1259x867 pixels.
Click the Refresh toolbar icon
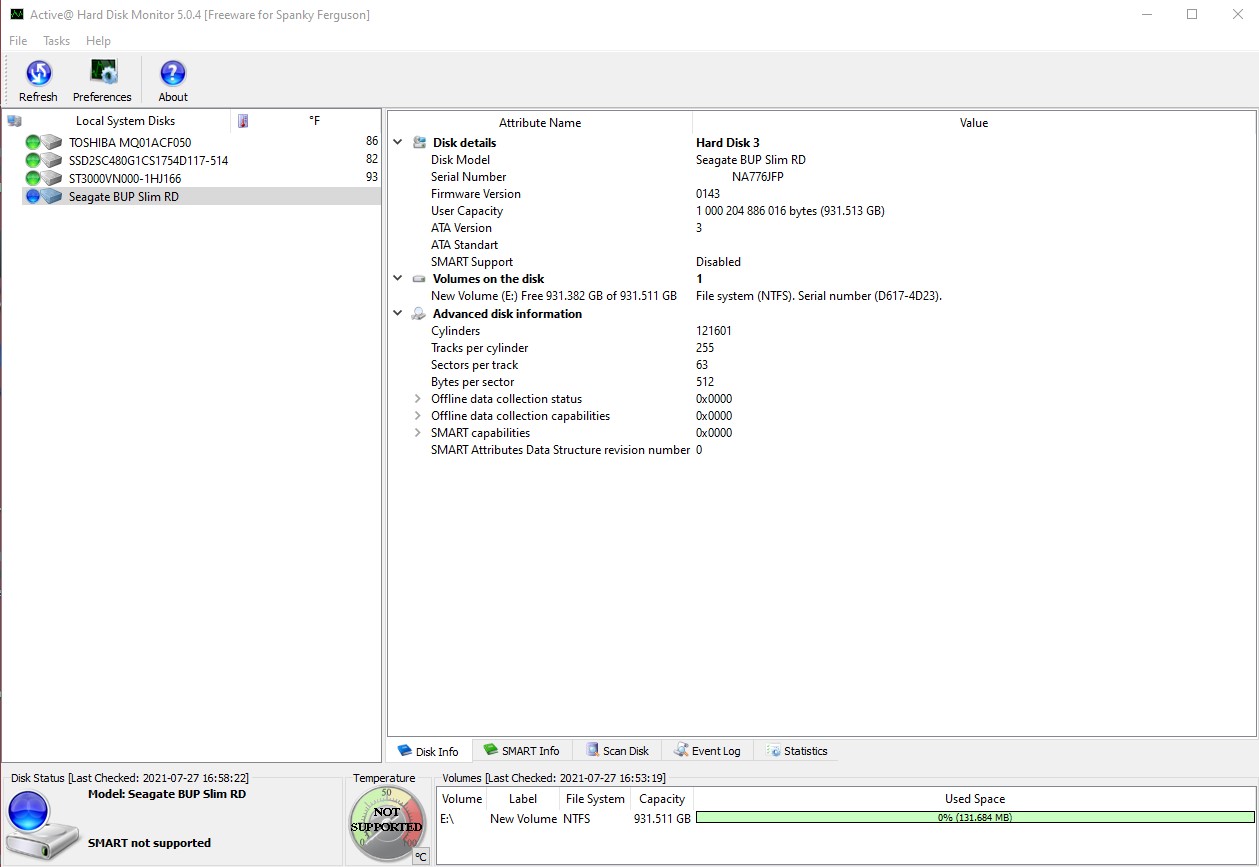(38, 74)
